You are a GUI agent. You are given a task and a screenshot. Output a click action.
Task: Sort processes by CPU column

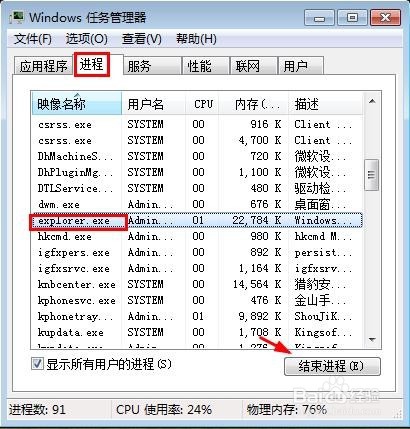(x=203, y=104)
